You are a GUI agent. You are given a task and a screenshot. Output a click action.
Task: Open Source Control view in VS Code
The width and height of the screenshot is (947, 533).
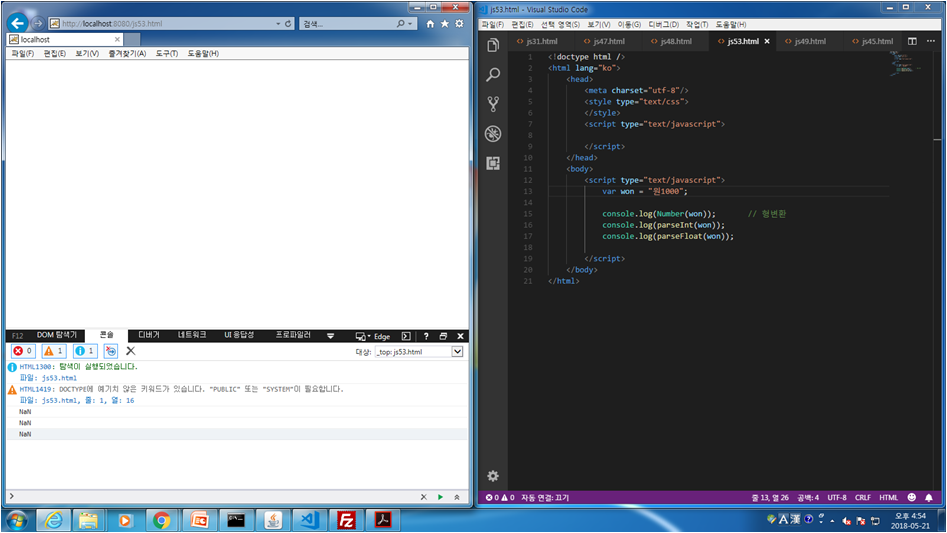[493, 104]
